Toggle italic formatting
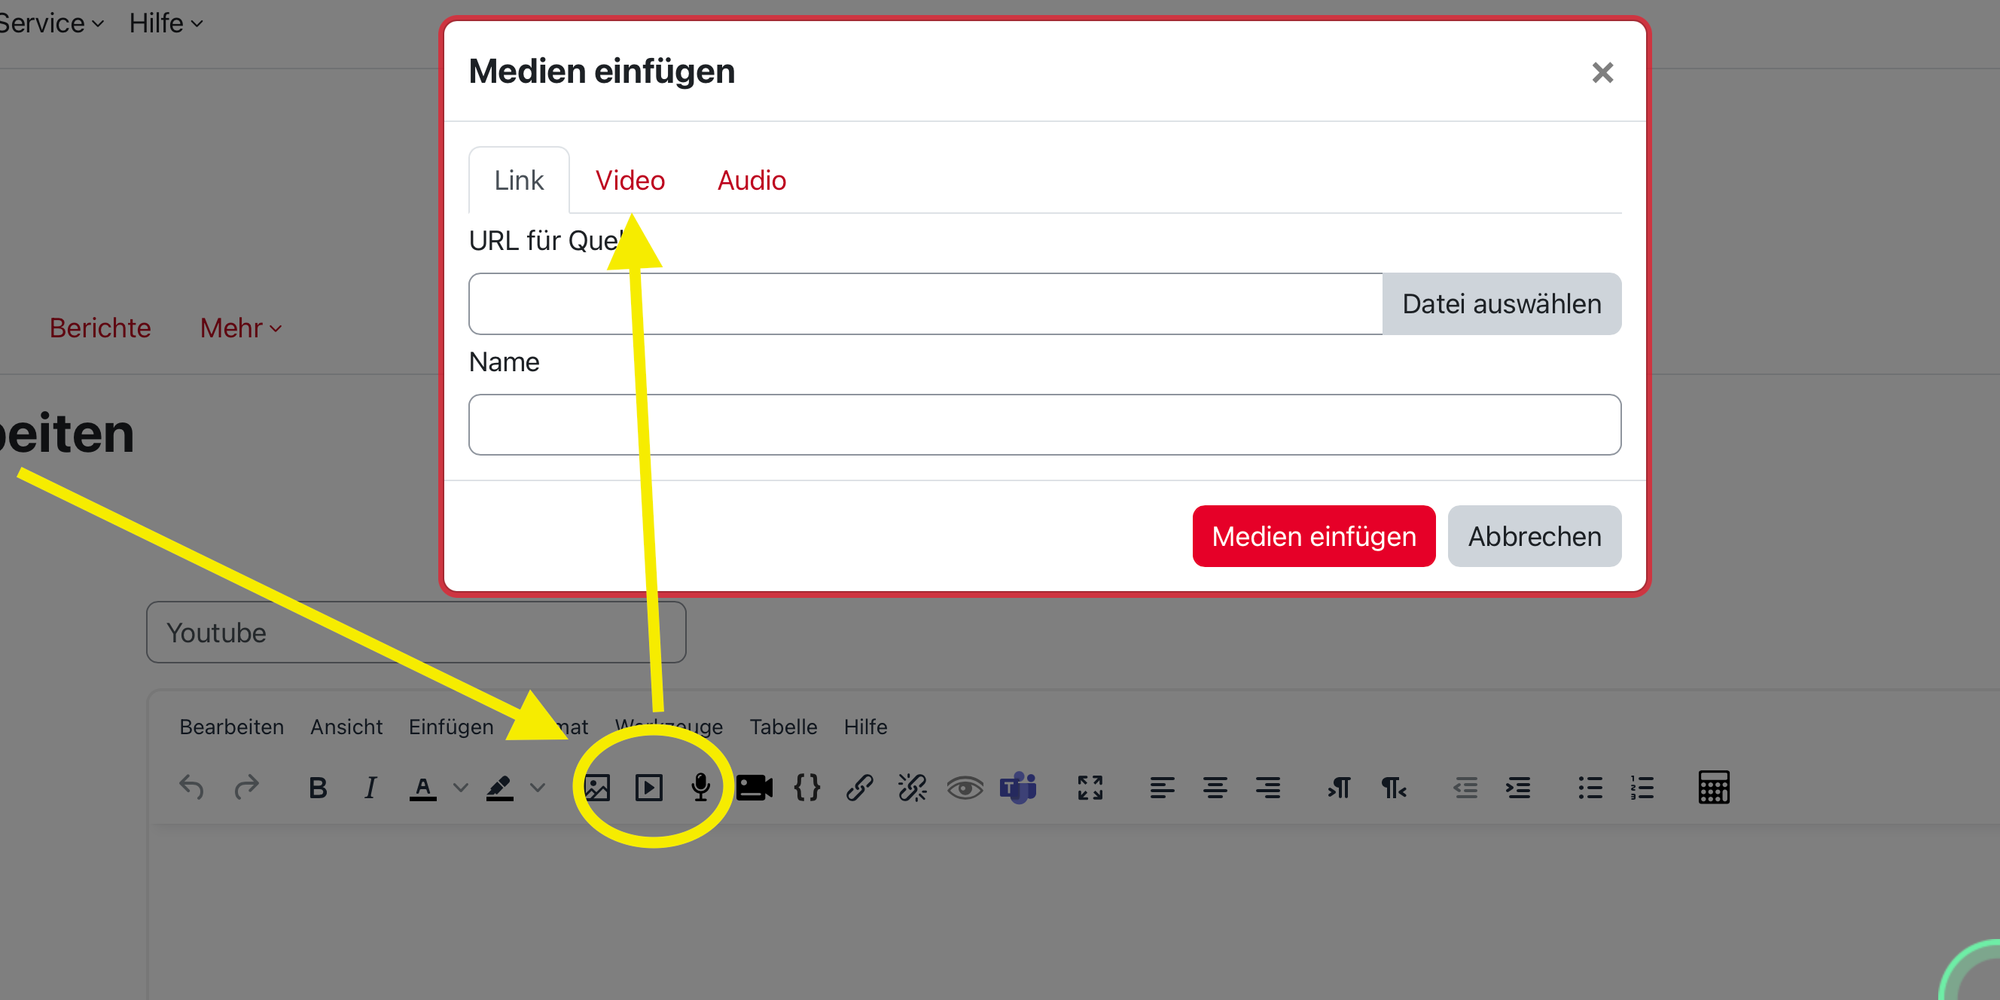This screenshot has width=2000, height=1000. tap(370, 788)
